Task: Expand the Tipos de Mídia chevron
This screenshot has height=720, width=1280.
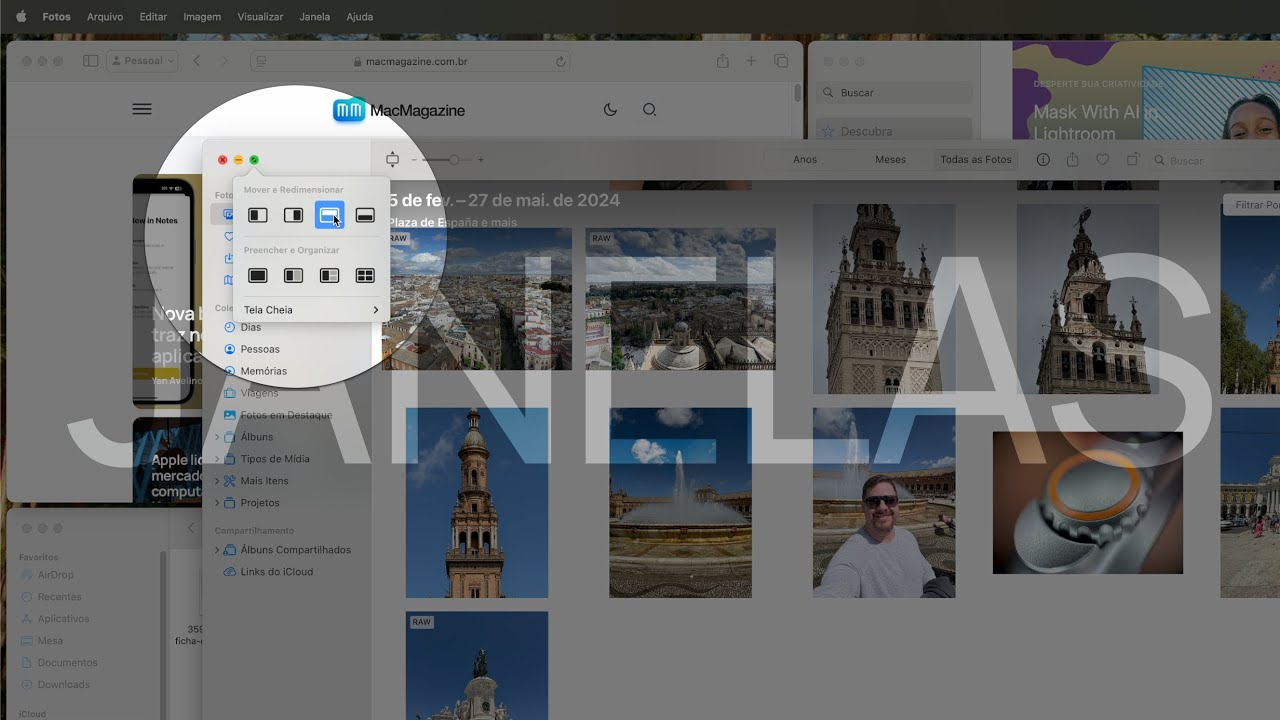Action: (x=217, y=459)
